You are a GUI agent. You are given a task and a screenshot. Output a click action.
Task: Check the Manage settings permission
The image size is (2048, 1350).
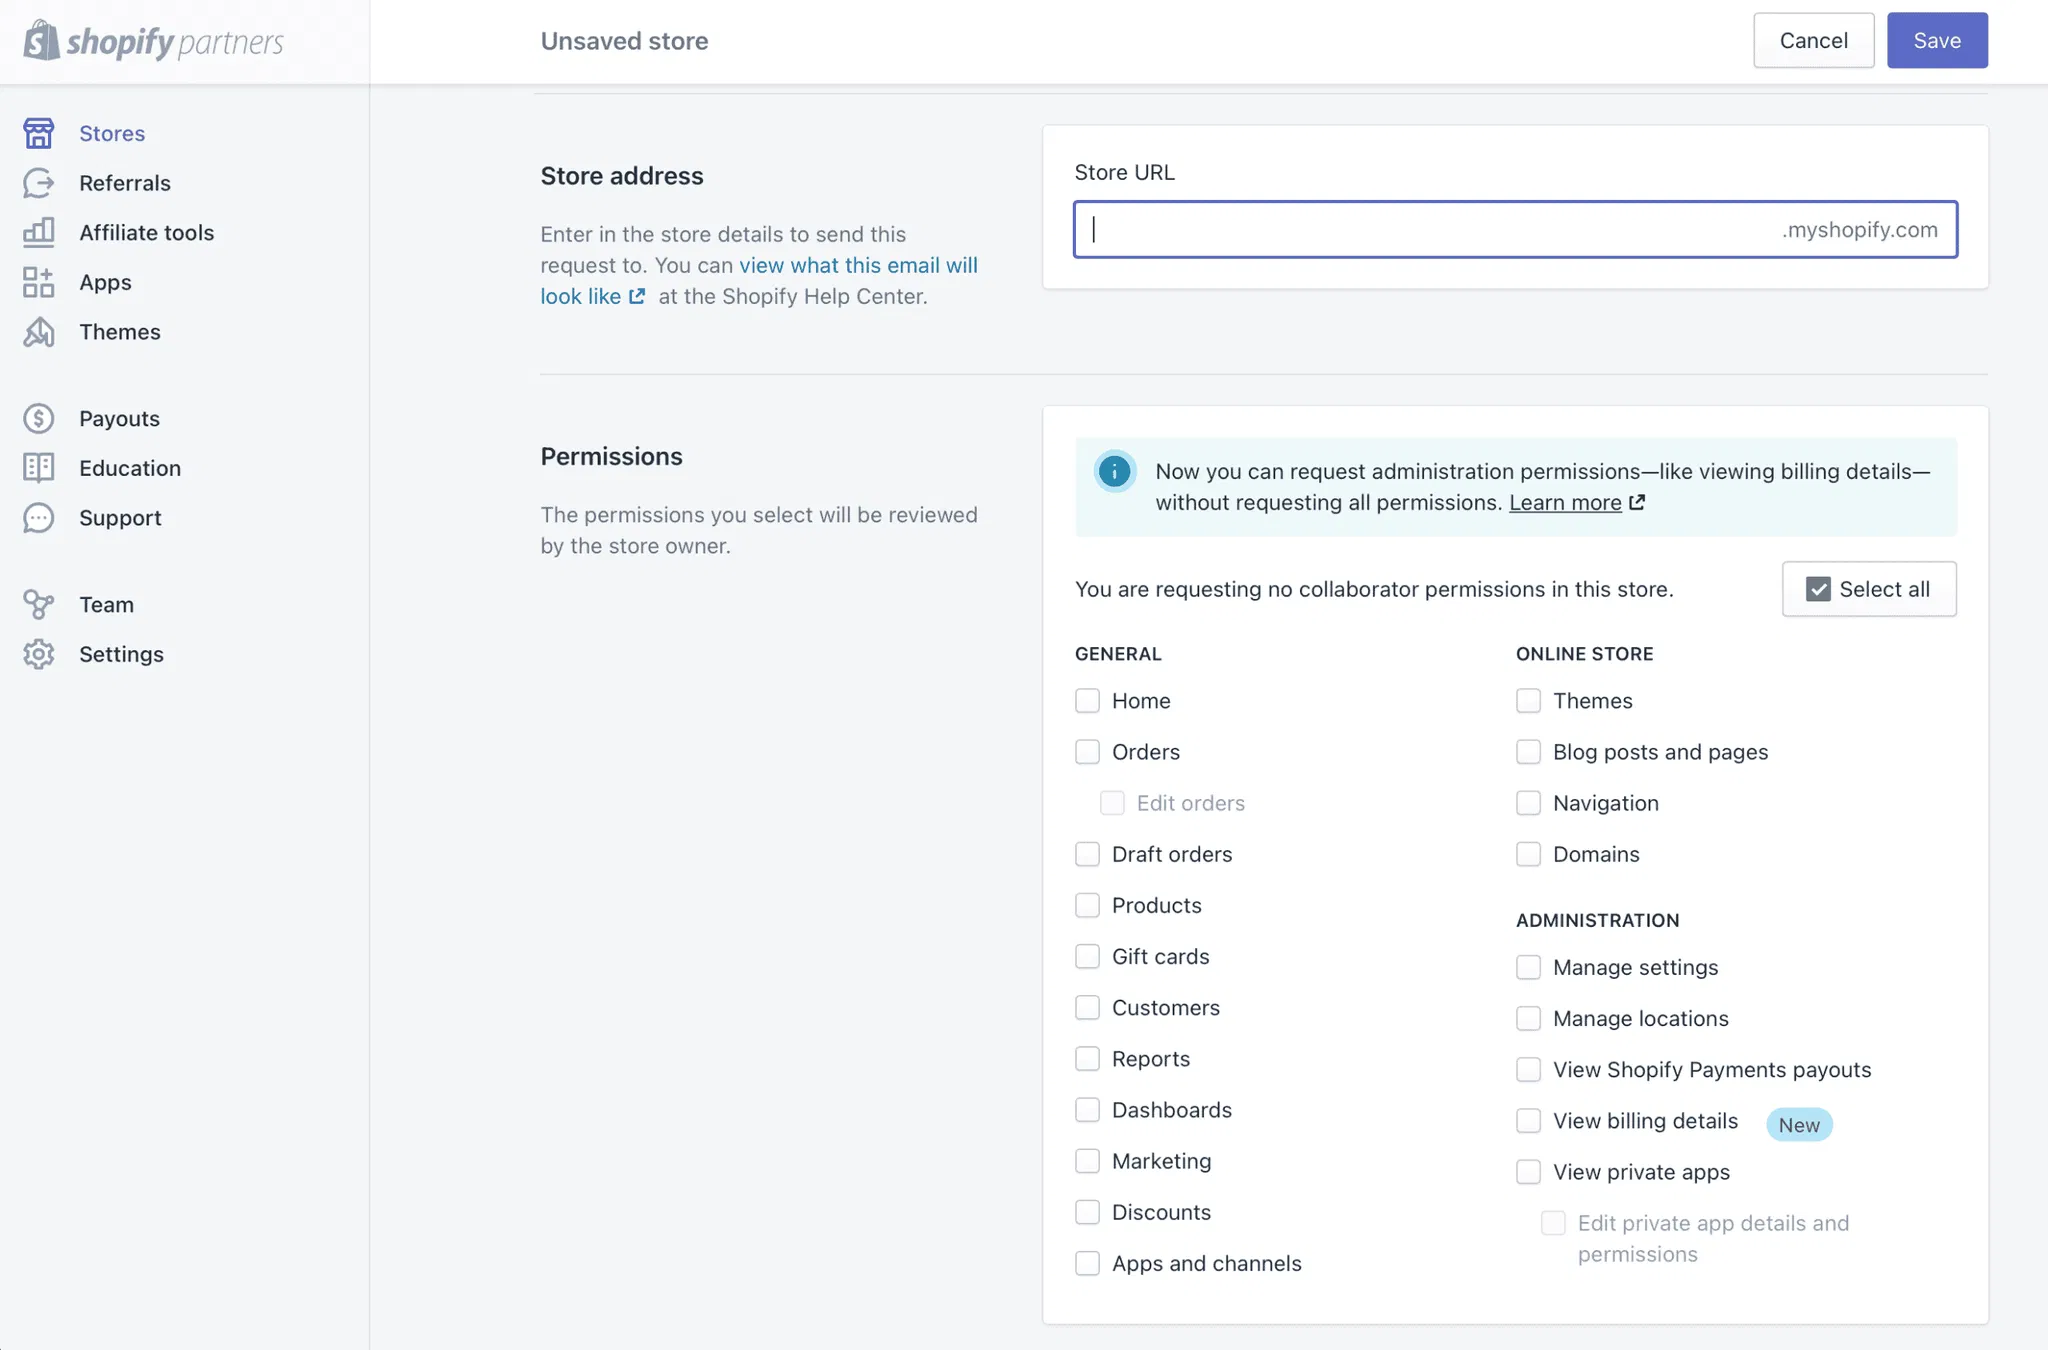coord(1528,967)
